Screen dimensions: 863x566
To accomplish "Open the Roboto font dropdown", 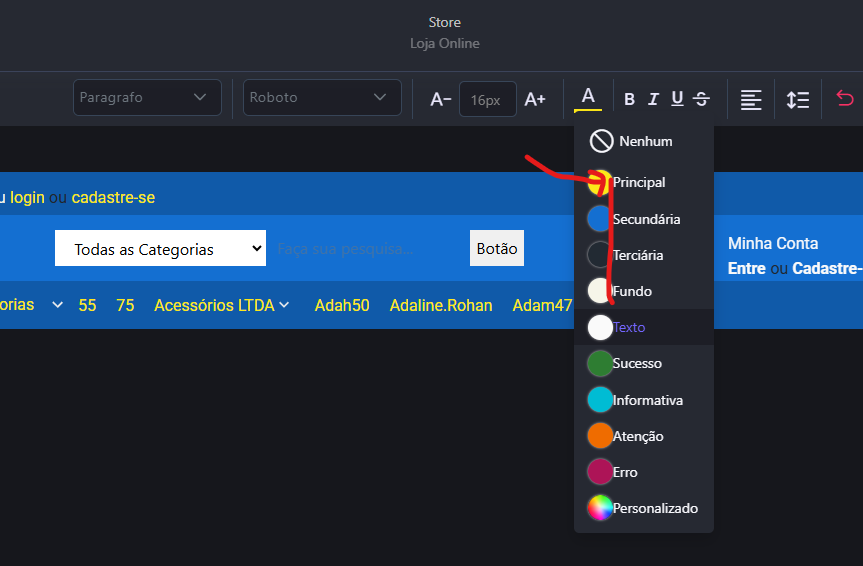I will point(322,97).
